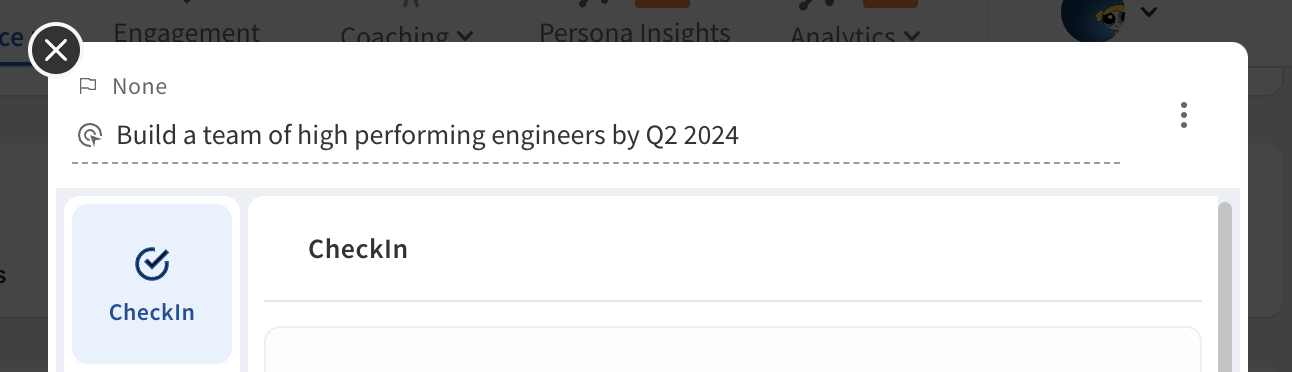Expand the chevron next to profile avatar
The width and height of the screenshot is (1292, 372).
click(1149, 13)
